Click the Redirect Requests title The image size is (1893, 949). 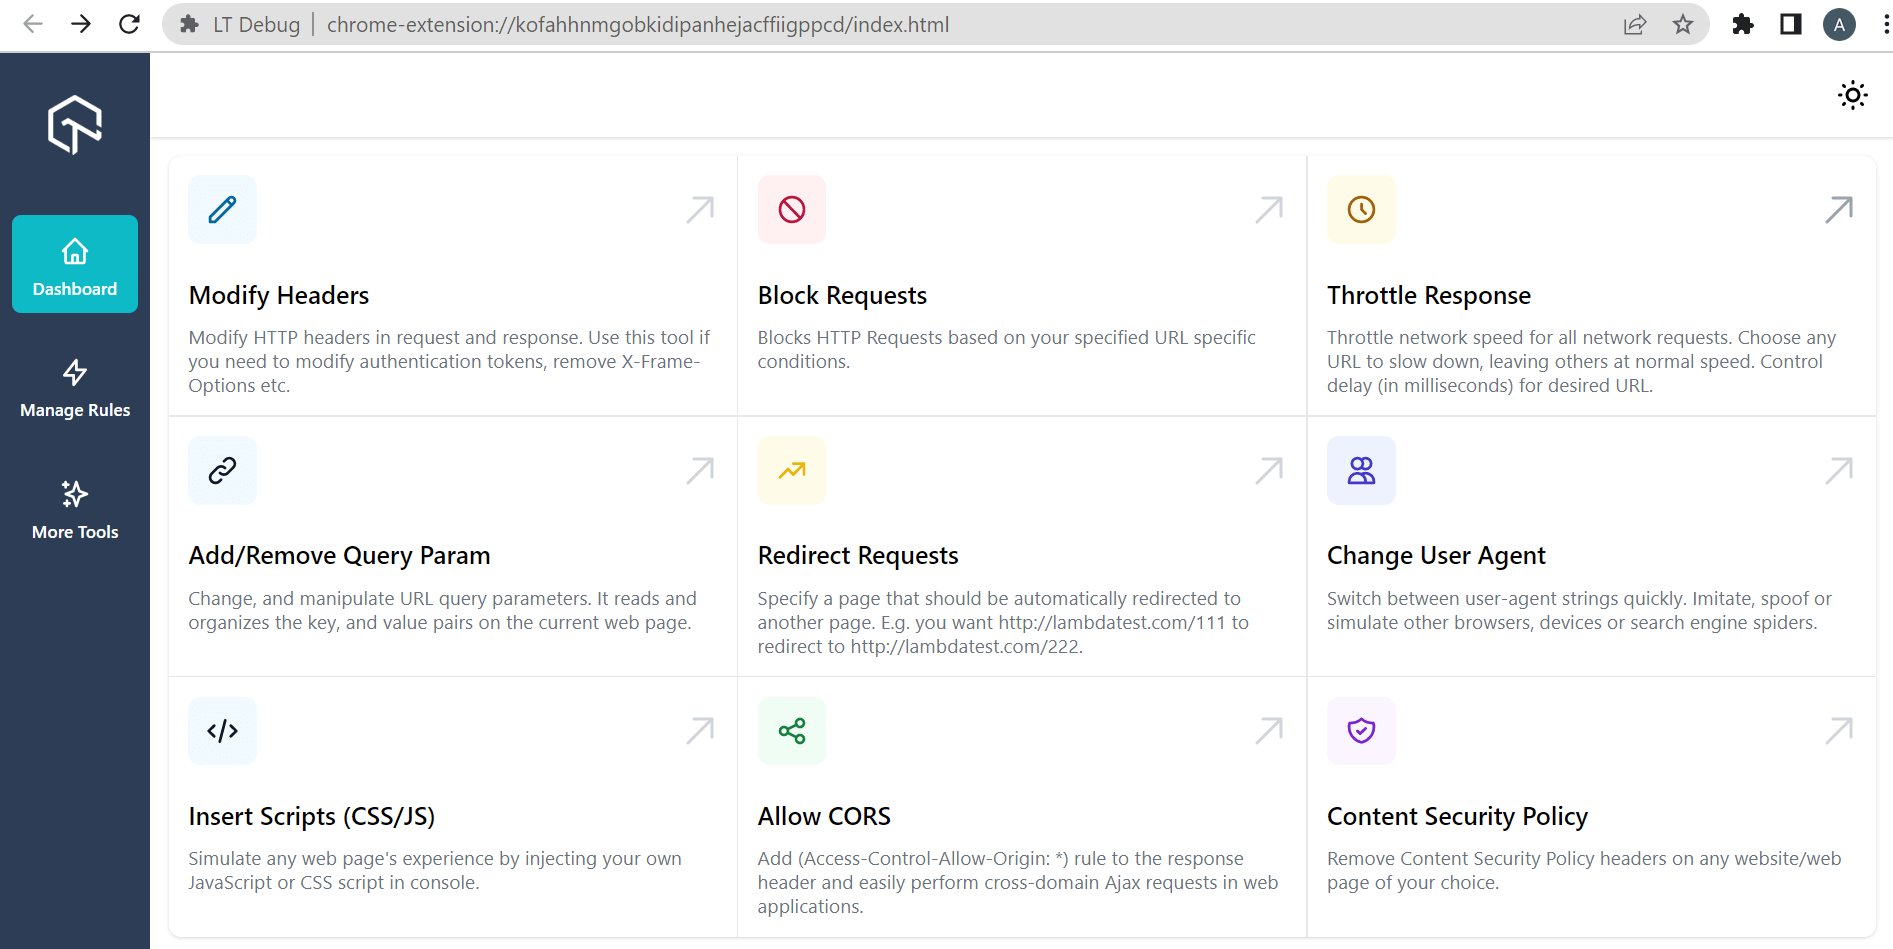point(857,556)
